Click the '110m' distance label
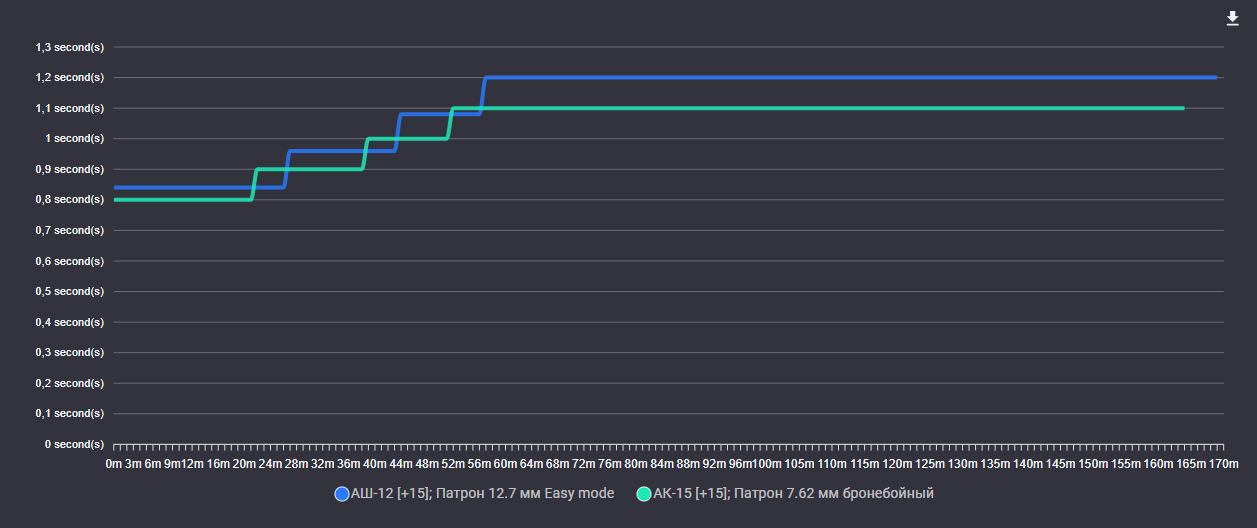Viewport: 1257px width, 528px height. (832, 464)
